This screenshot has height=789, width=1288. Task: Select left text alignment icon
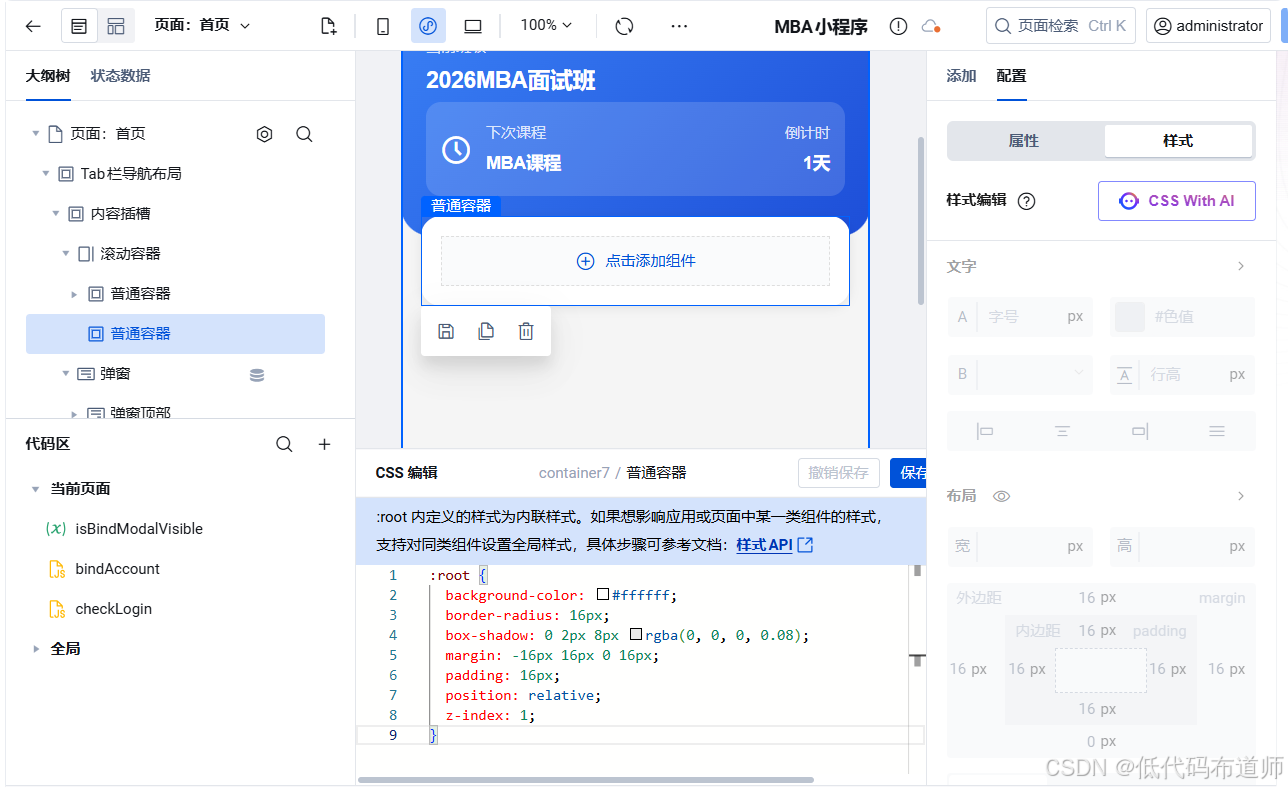(985, 431)
